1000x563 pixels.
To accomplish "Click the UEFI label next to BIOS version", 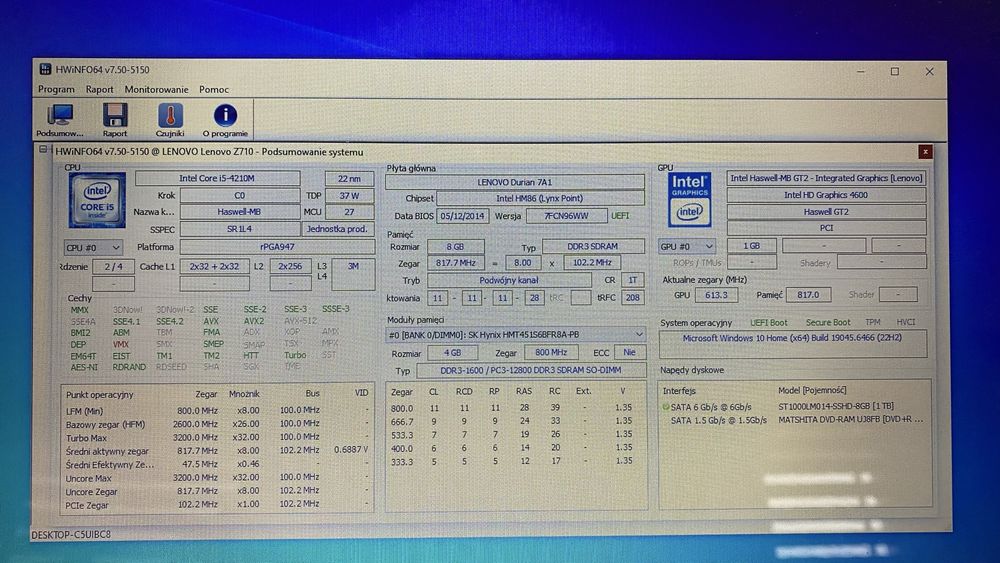I will coord(620,216).
